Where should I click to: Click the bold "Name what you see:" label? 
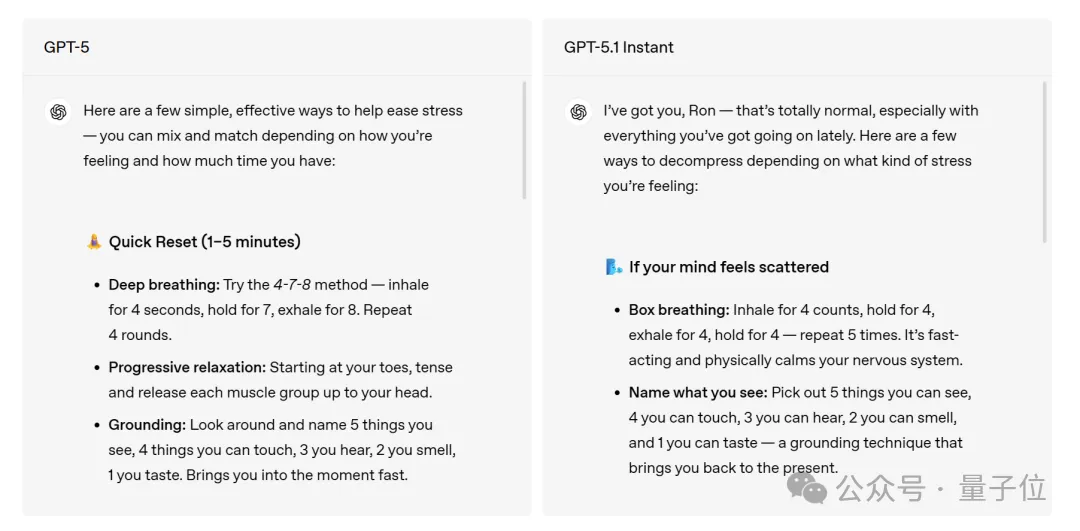pyautogui.click(x=698, y=392)
